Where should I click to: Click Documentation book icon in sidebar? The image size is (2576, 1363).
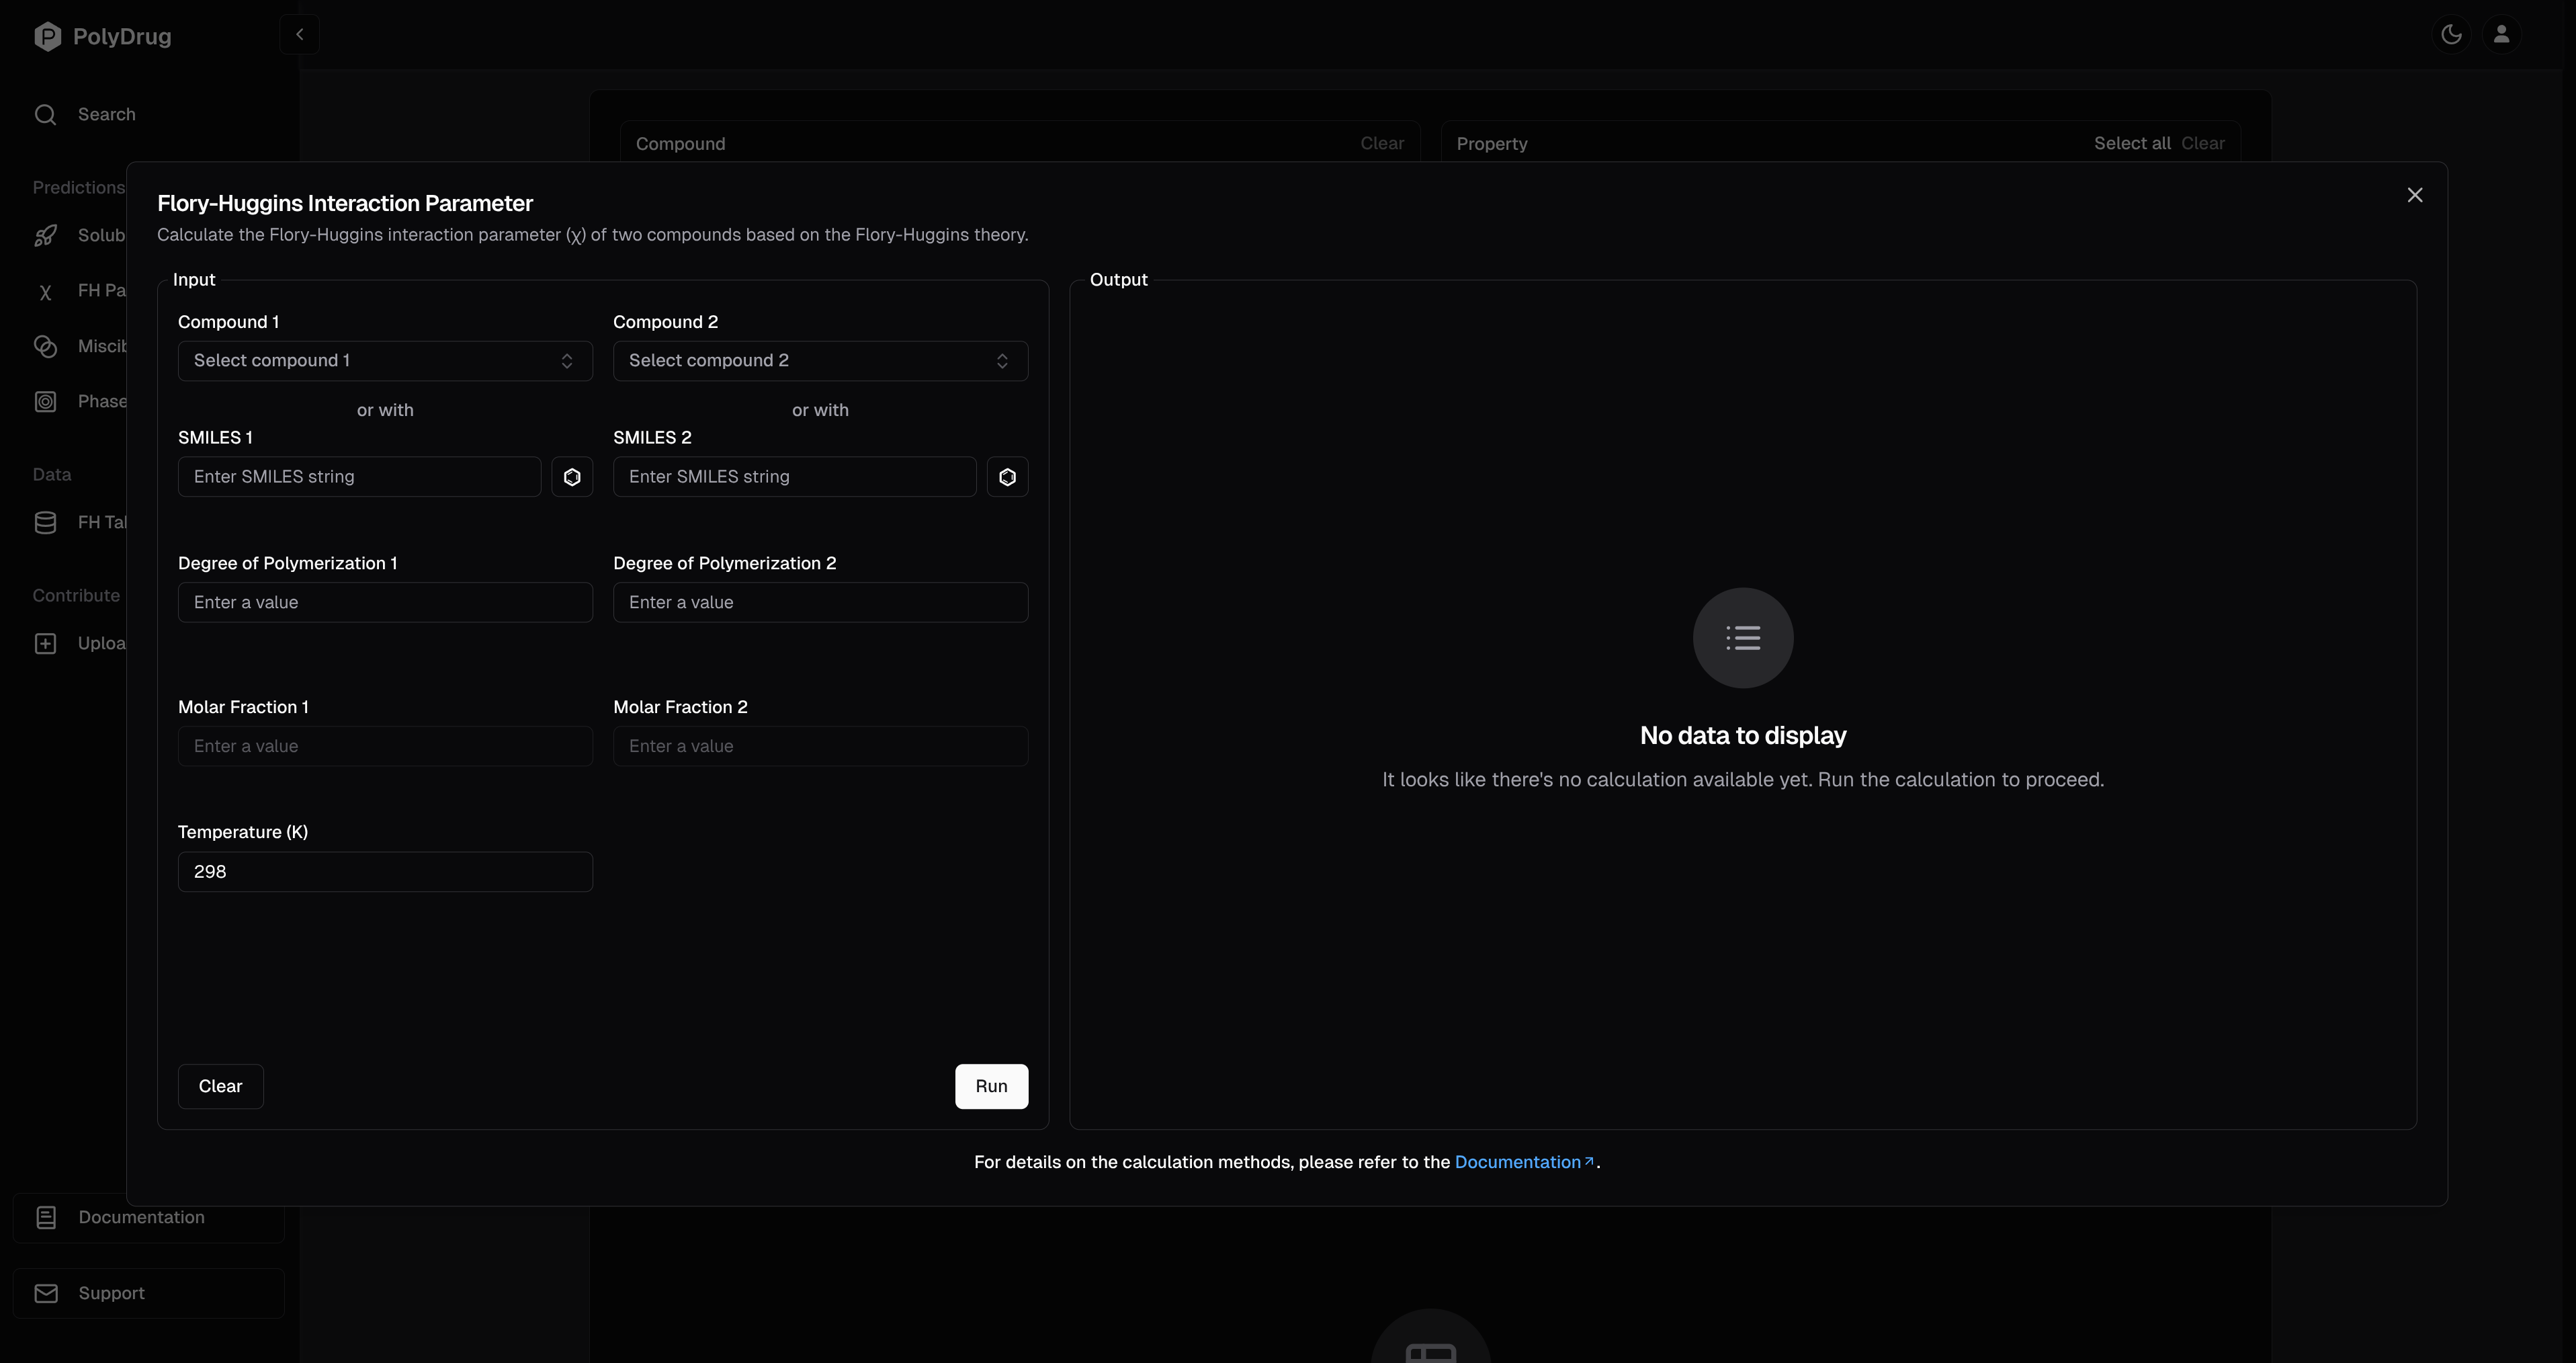(46, 1217)
